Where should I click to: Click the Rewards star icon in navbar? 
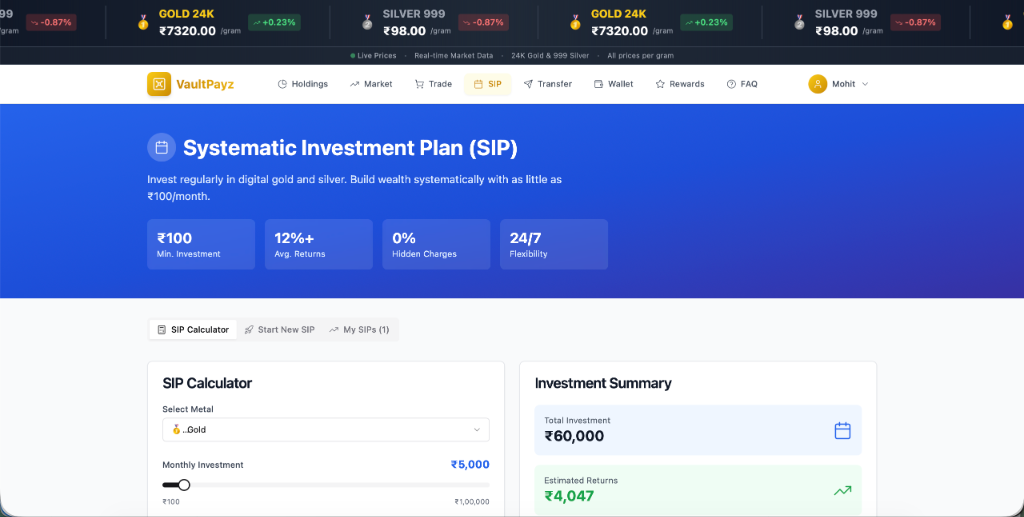pyautogui.click(x=660, y=84)
